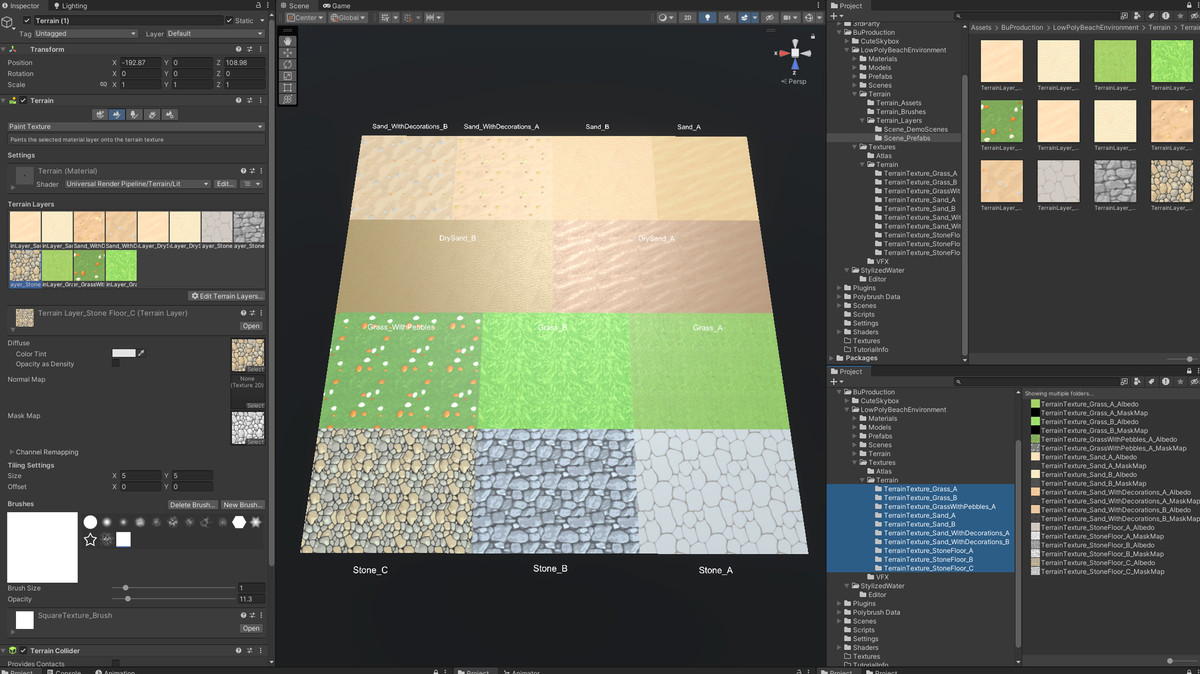Image resolution: width=1200 pixels, height=674 pixels.
Task: Click the Delete Brush button
Action: (193, 505)
